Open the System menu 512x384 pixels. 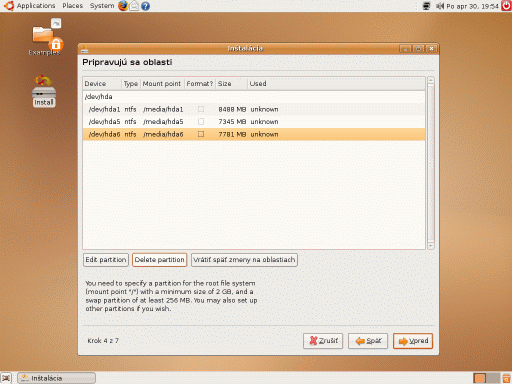tap(102, 6)
